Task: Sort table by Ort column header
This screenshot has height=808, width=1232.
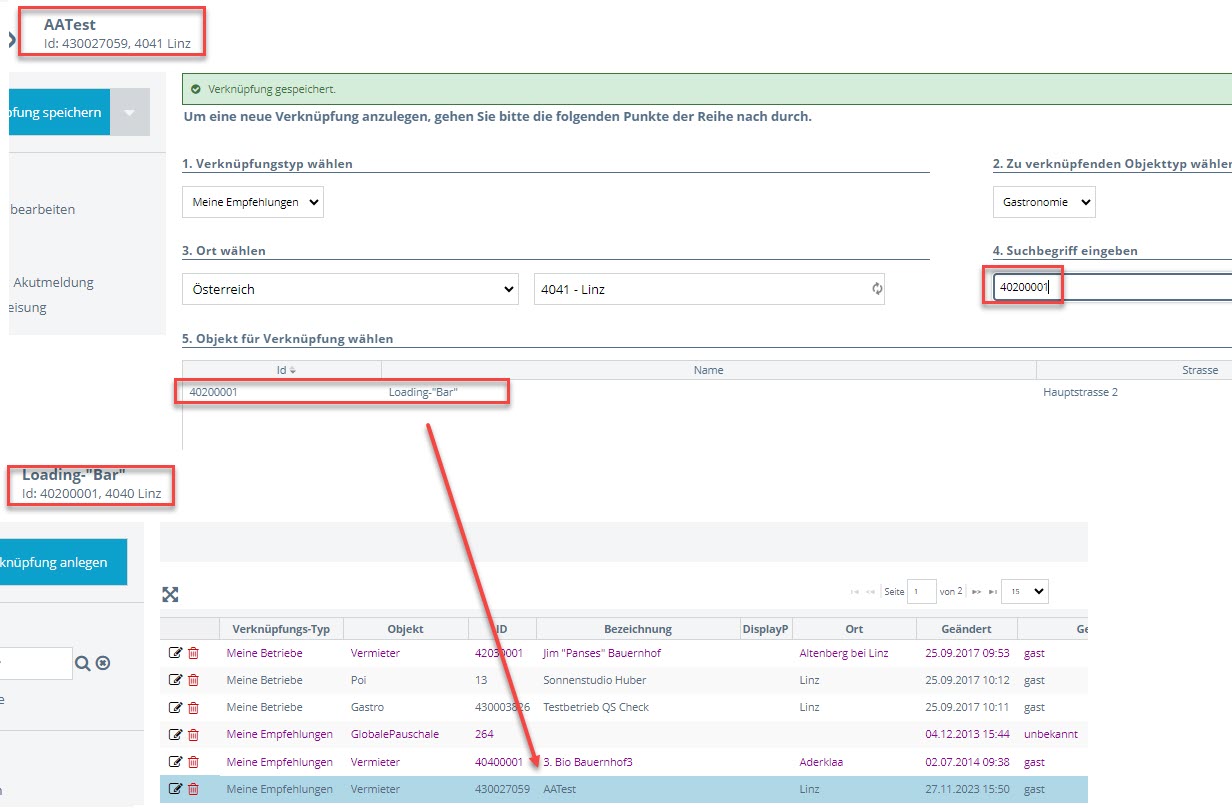Action: (854, 629)
